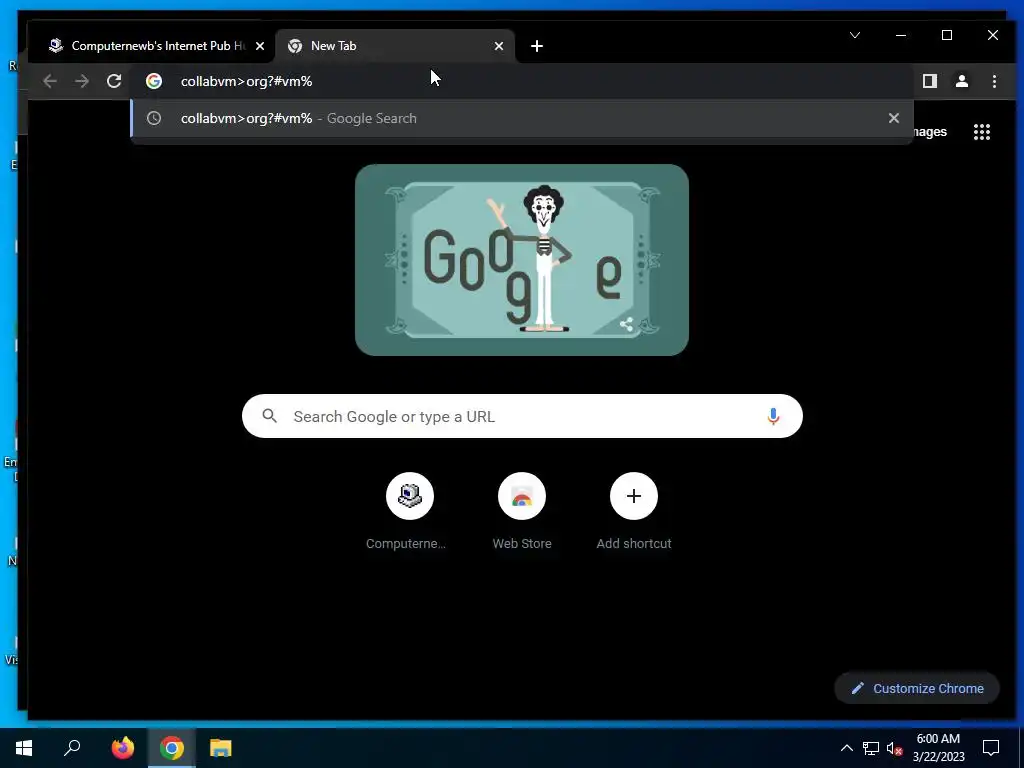Close the Computernewb's Internet Pub tab
The width and height of the screenshot is (1024, 768).
[260, 46]
